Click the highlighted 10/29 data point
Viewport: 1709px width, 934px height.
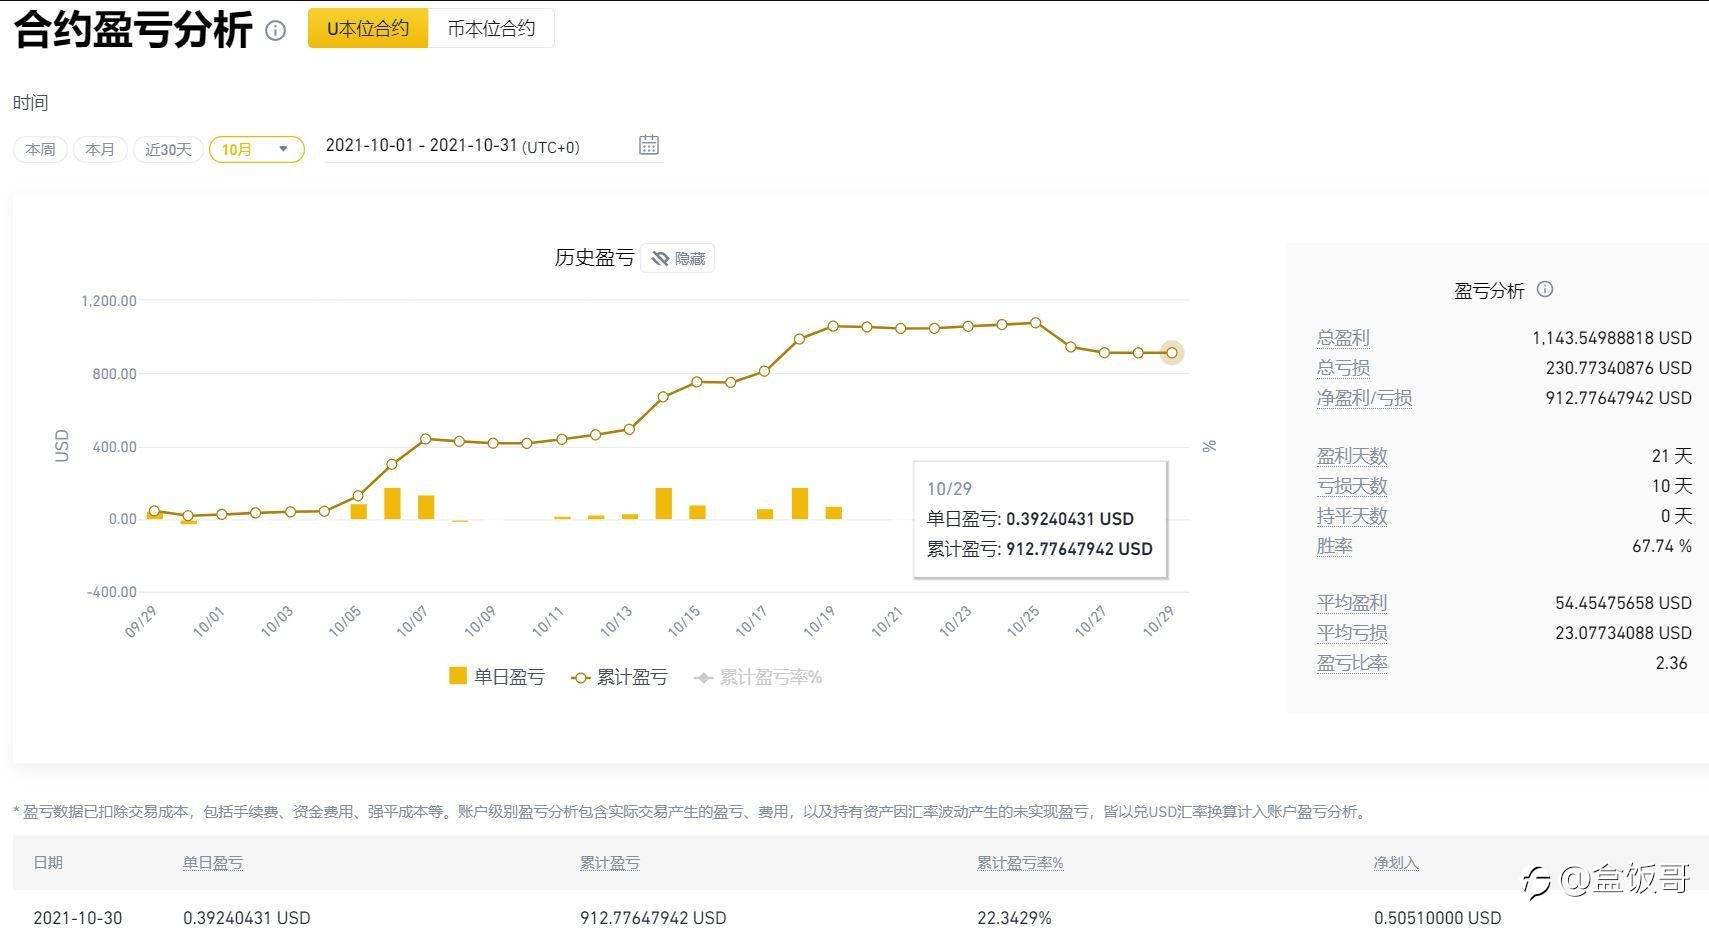(1172, 352)
